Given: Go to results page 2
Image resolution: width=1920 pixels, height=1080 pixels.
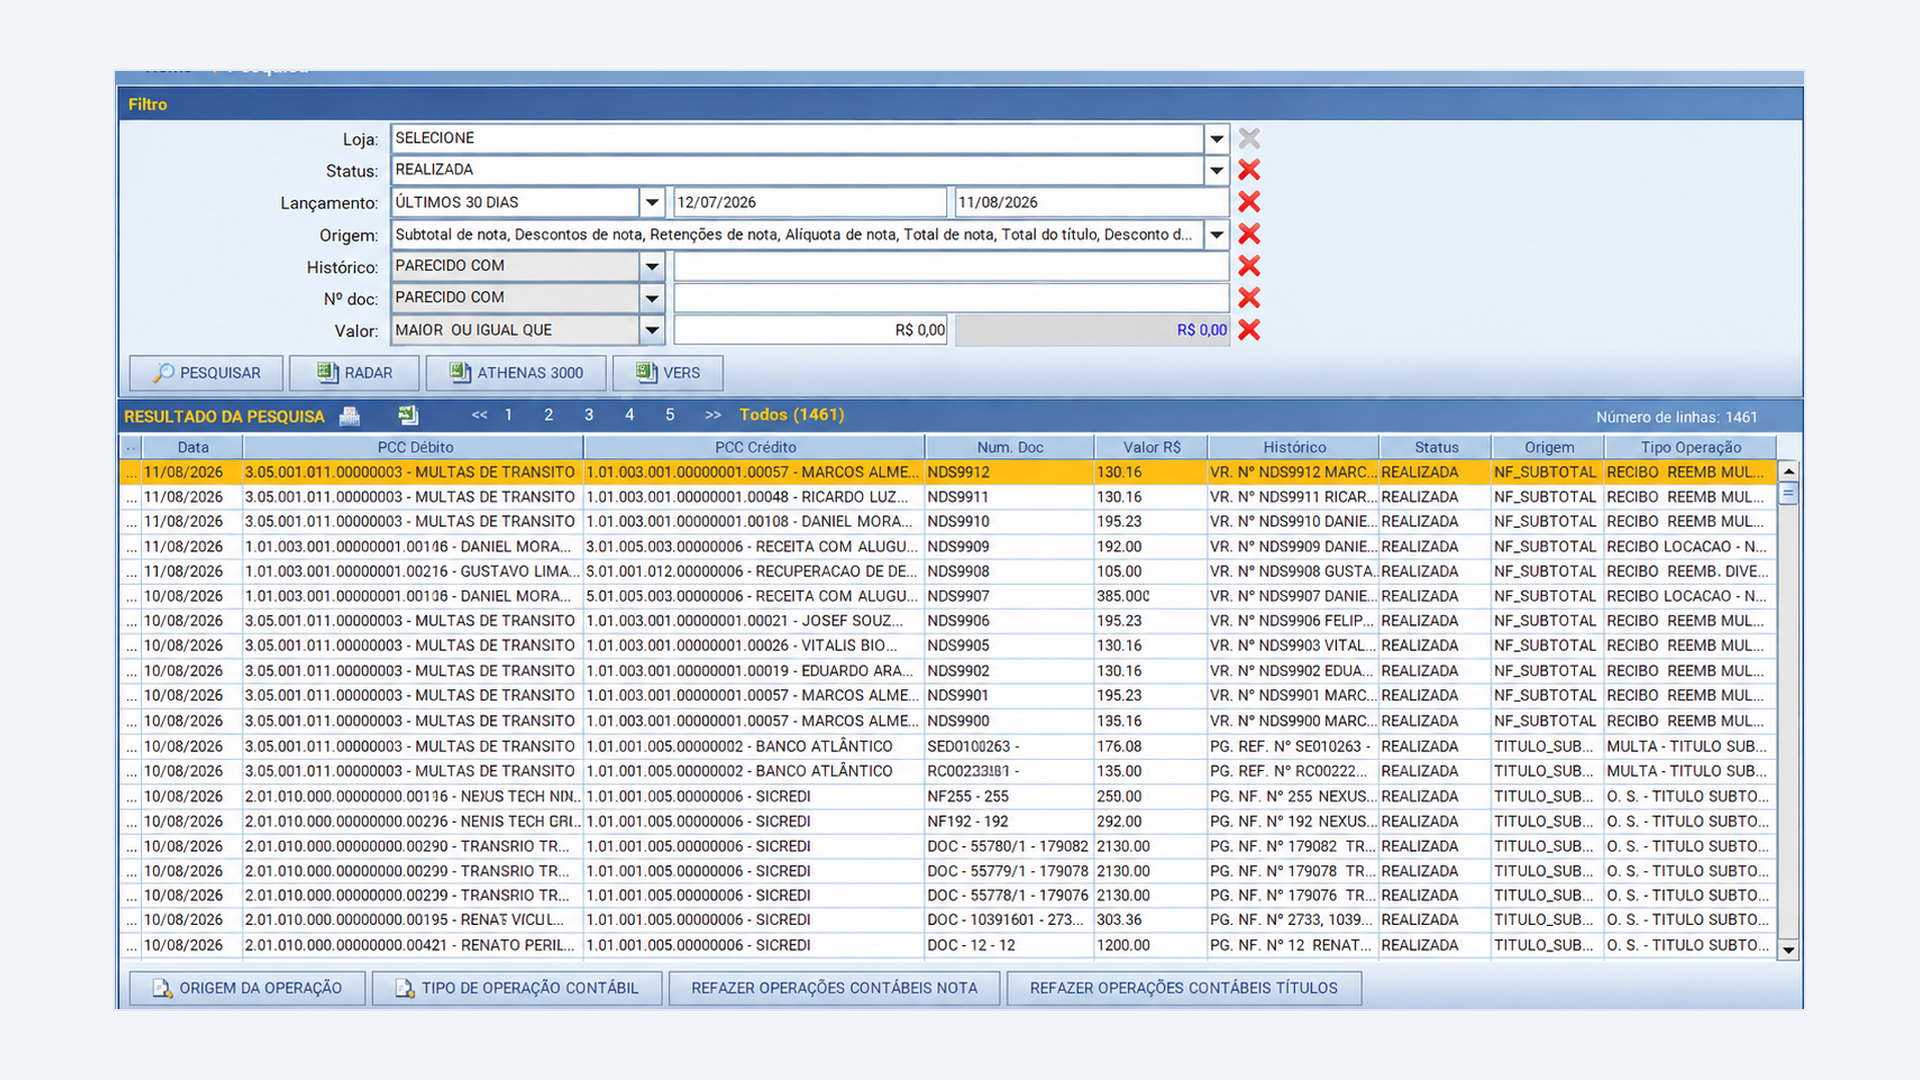Looking at the screenshot, I should 548,415.
